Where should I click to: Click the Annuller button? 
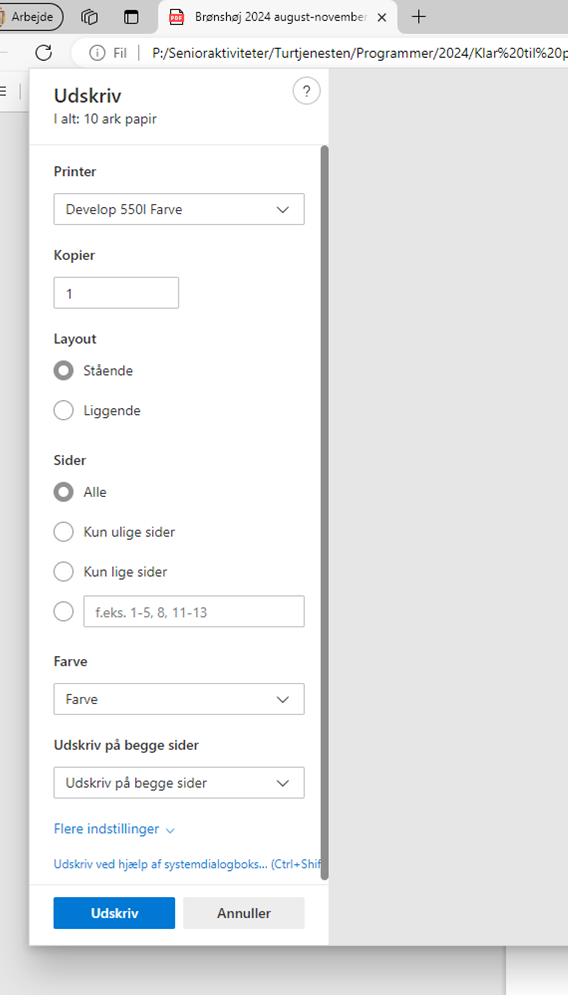[x=244, y=913]
